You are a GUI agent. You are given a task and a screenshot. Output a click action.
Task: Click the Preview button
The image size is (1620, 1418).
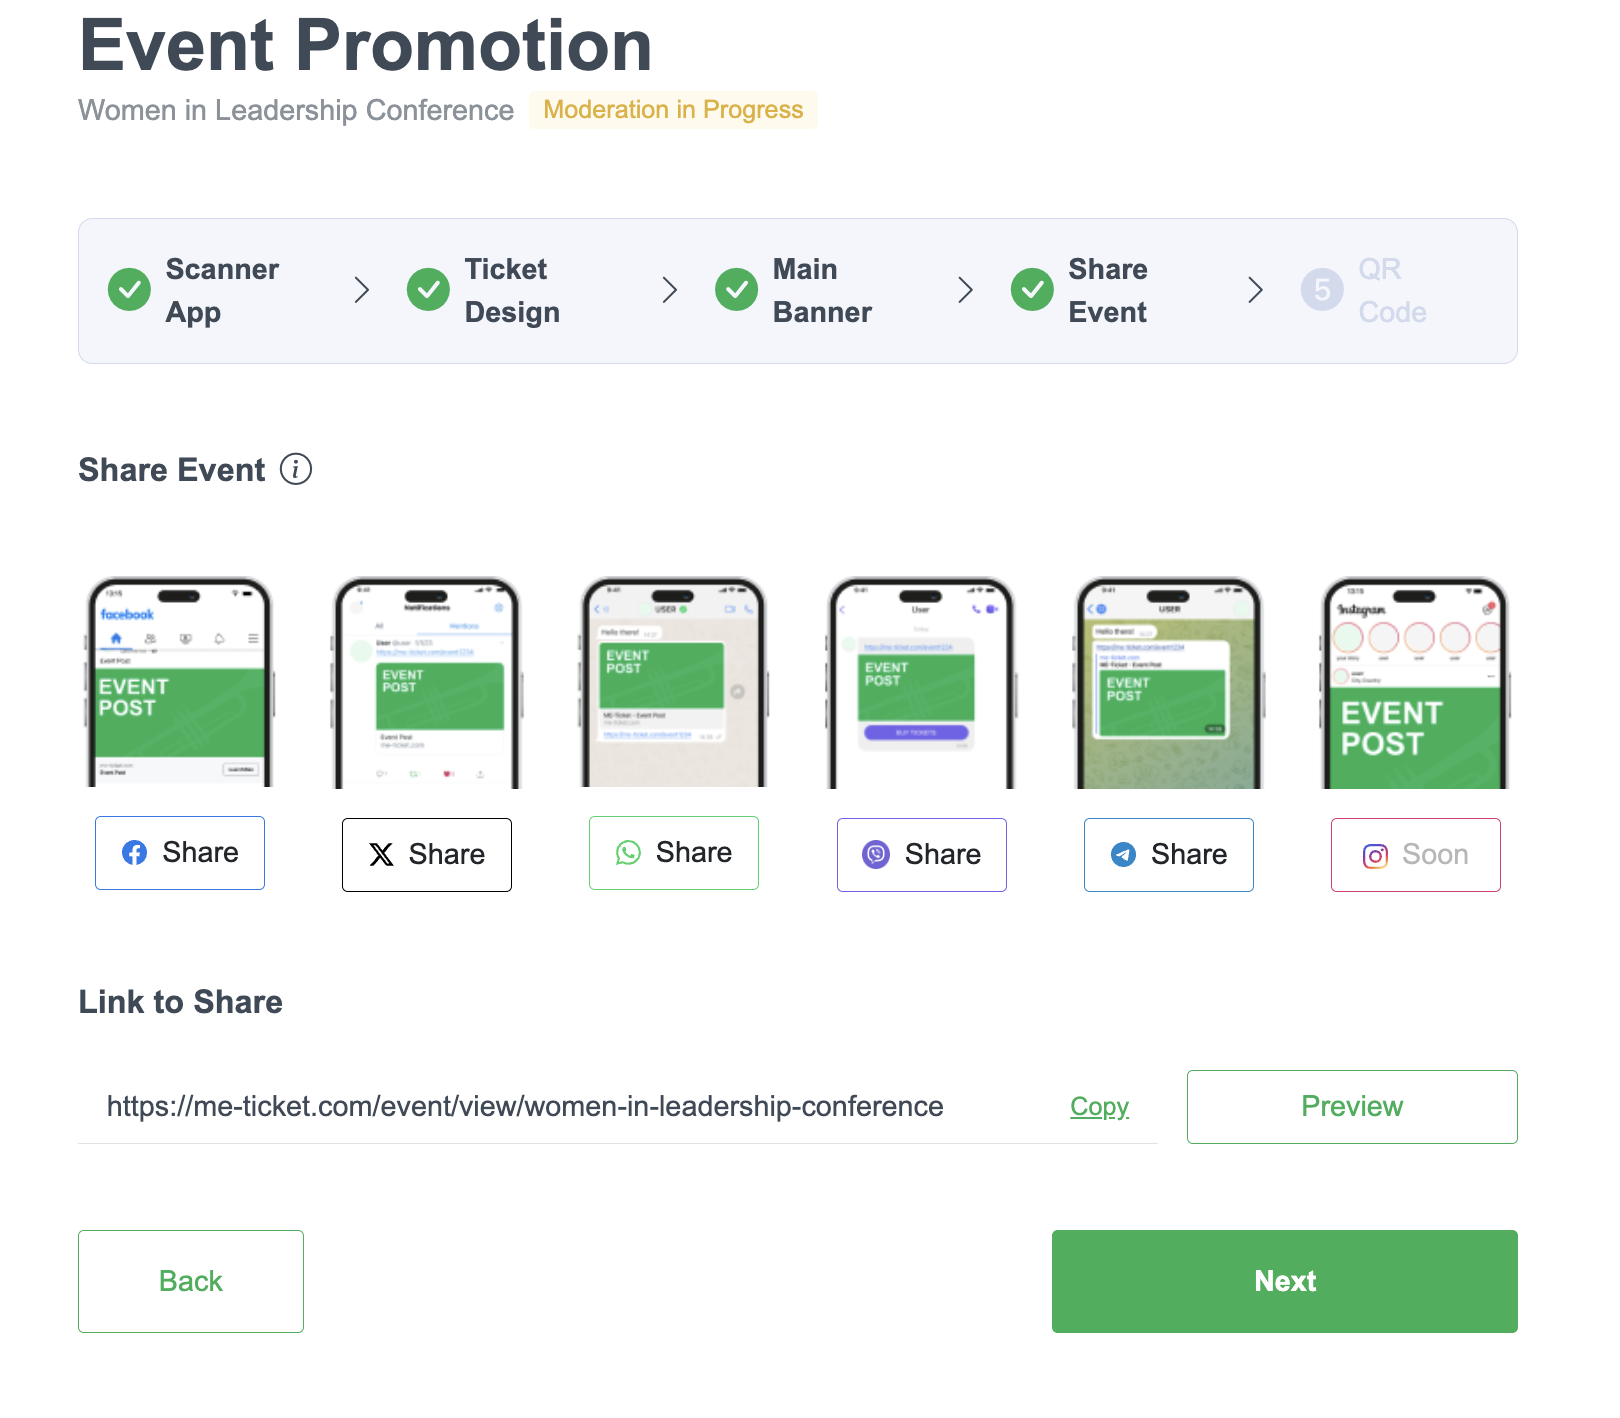(x=1352, y=1107)
